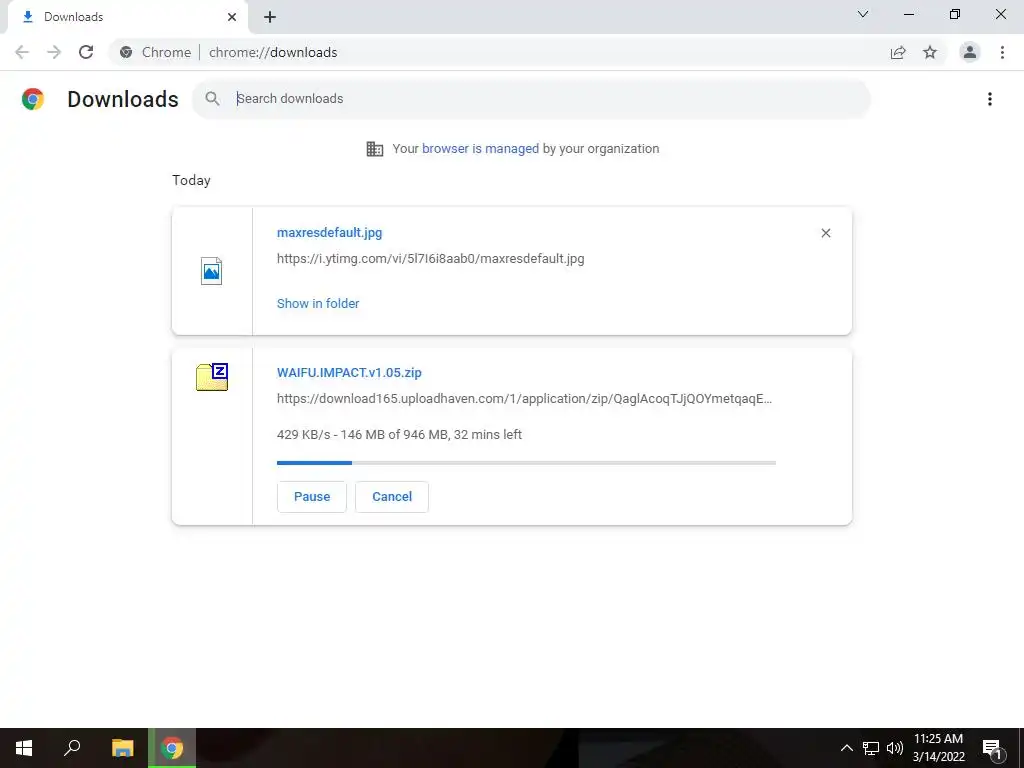
Task: Click the Chrome logo beside Downloads title
Action: point(33,99)
